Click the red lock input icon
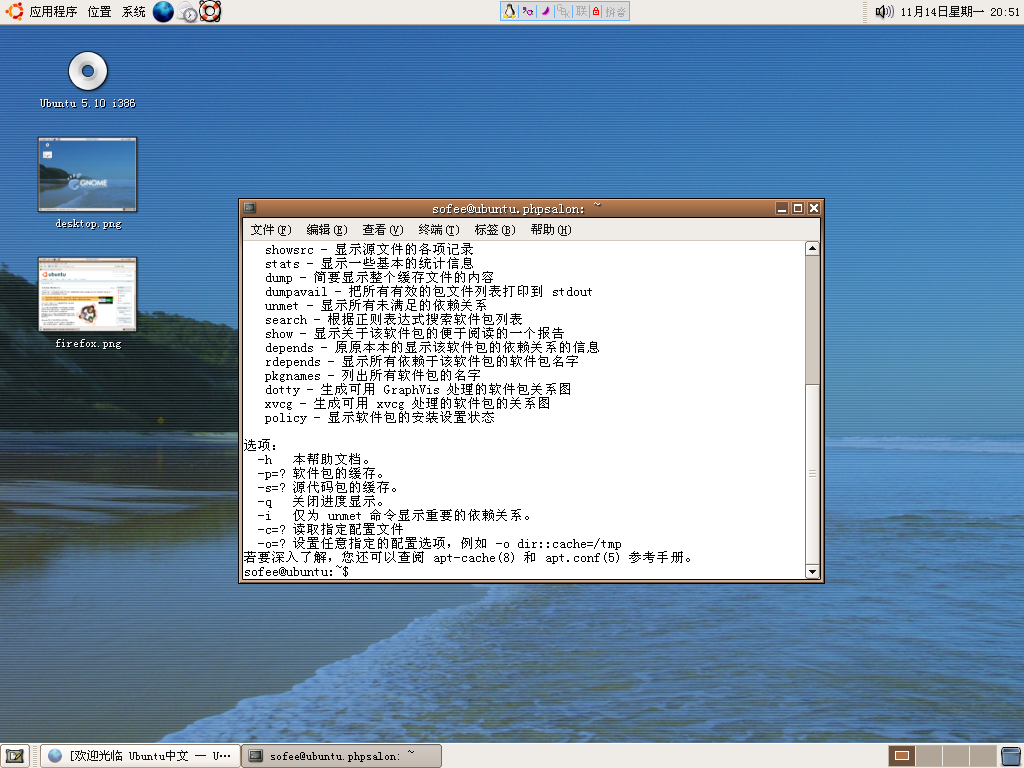 [x=596, y=11]
